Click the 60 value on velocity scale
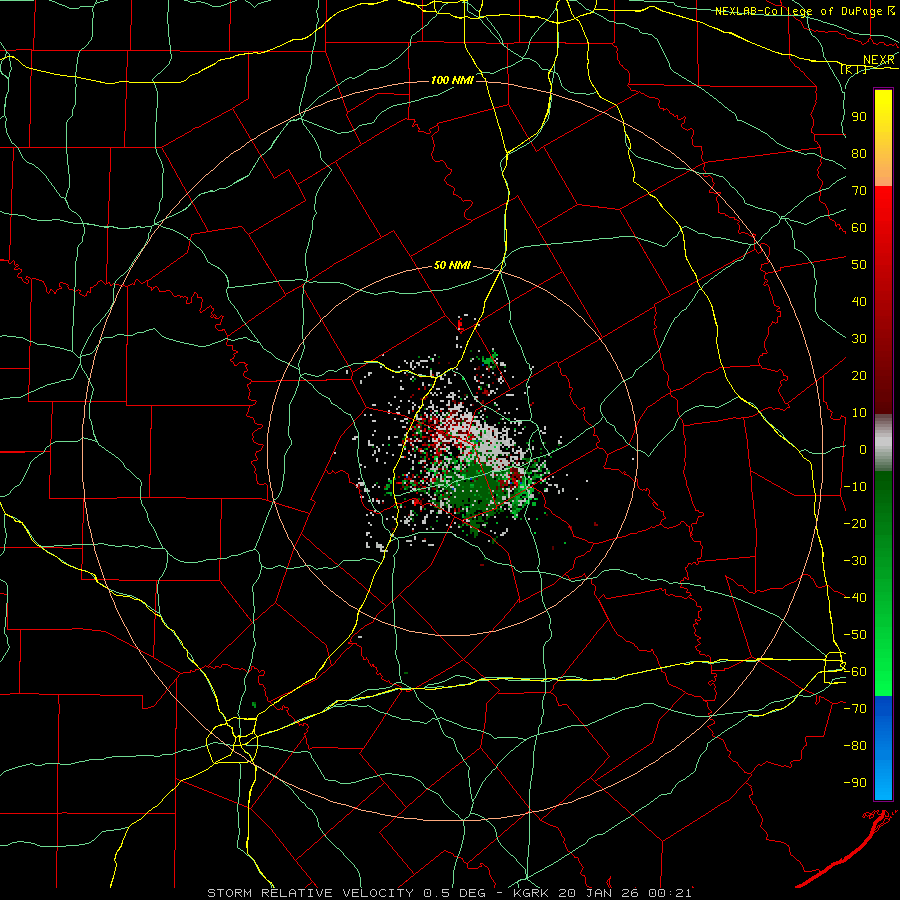This screenshot has width=900, height=900. click(x=859, y=227)
